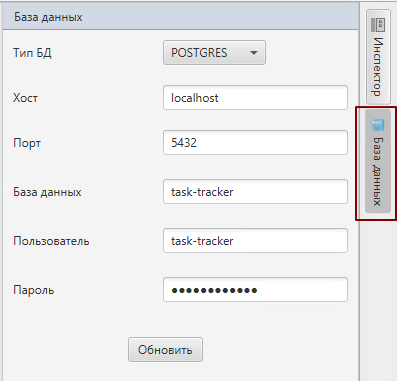This screenshot has width=397, height=381.
Task: Open the Тип БД dropdown showing POSTGRES
Action: coord(214,53)
